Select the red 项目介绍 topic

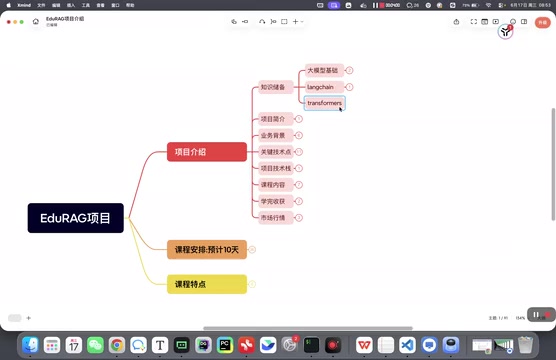(x=207, y=152)
